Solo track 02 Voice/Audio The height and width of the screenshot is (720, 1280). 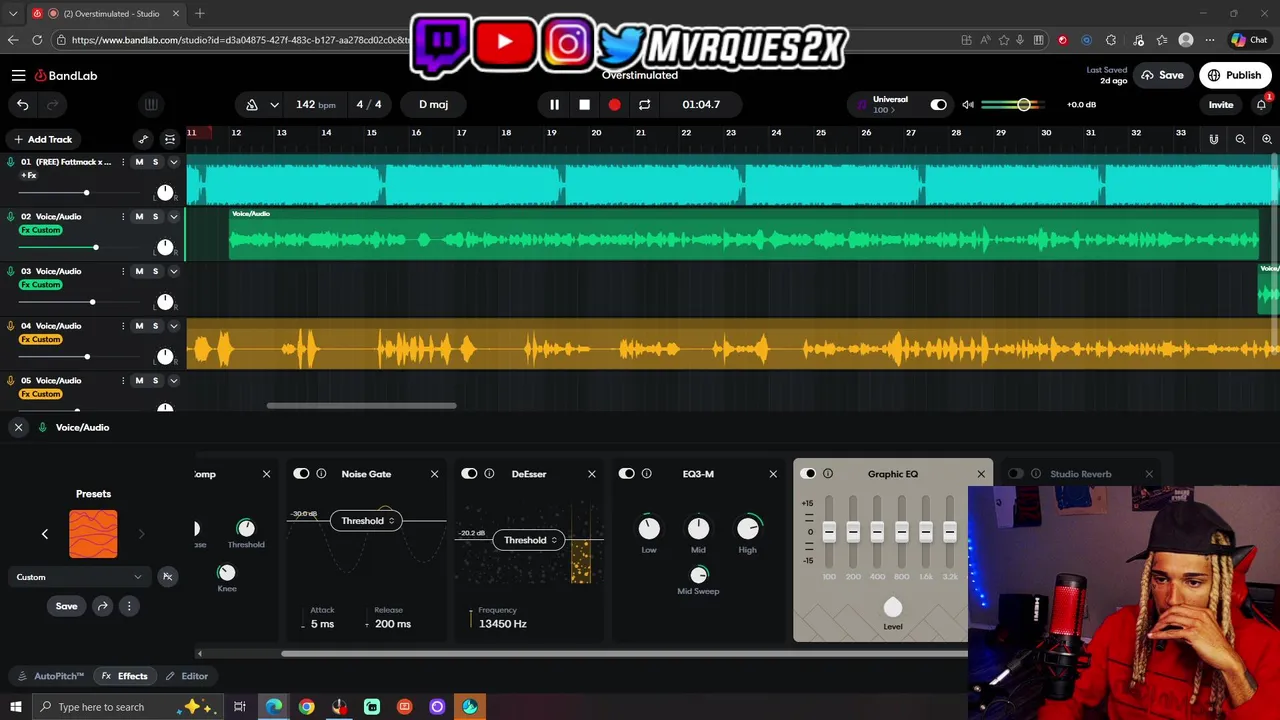point(155,217)
